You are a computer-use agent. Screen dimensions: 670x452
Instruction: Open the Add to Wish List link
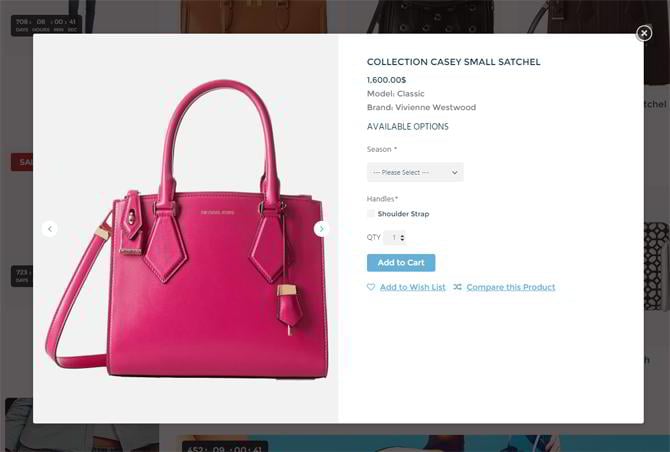coord(413,287)
